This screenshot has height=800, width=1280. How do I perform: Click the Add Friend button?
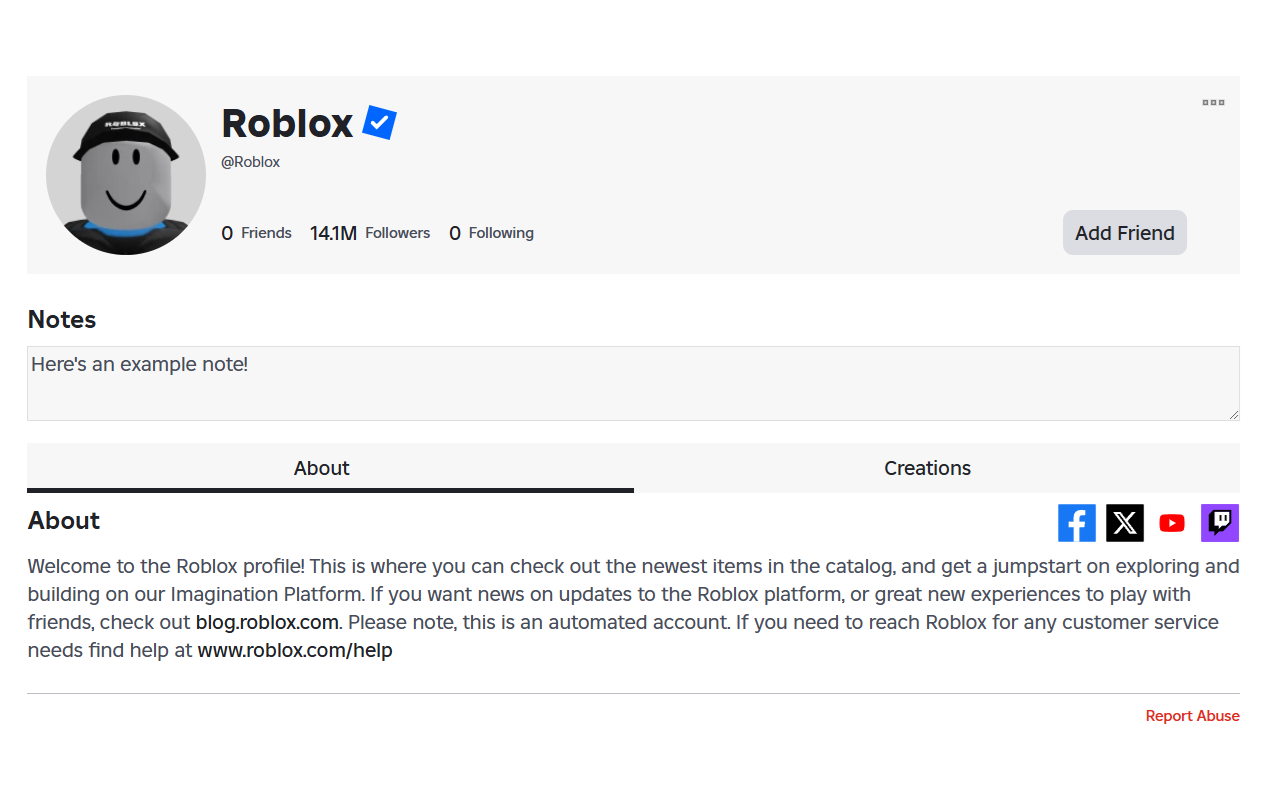point(1124,232)
